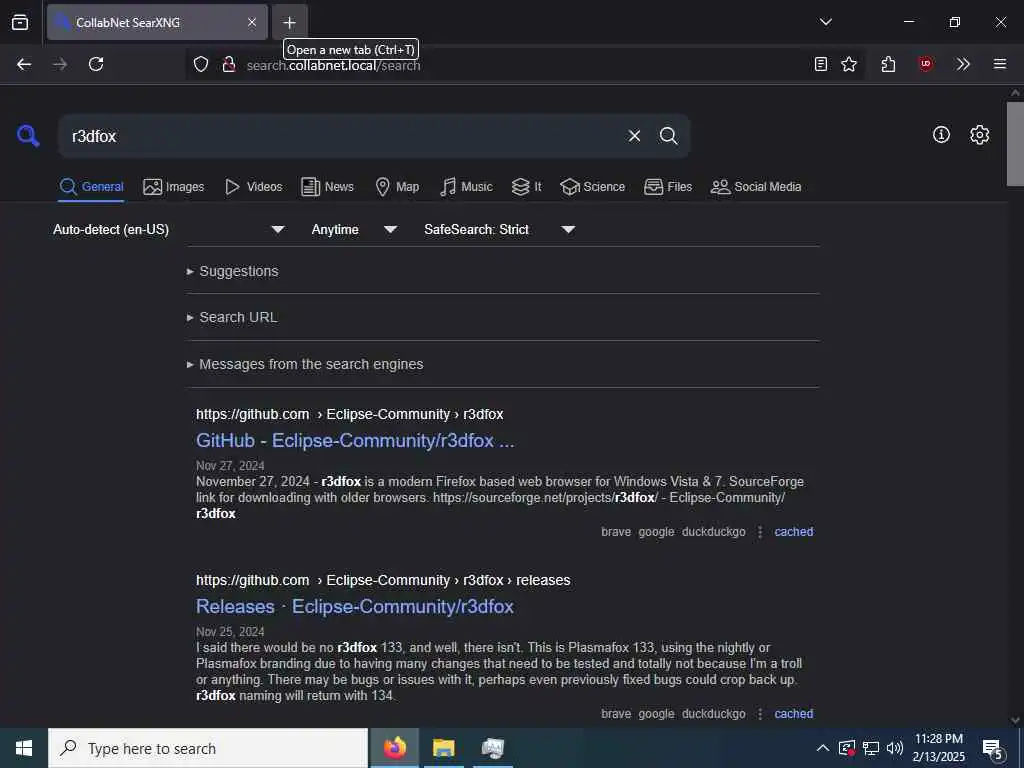The image size is (1024, 768).
Task: Toggle Reader View icon in address bar
Action: coord(821,64)
